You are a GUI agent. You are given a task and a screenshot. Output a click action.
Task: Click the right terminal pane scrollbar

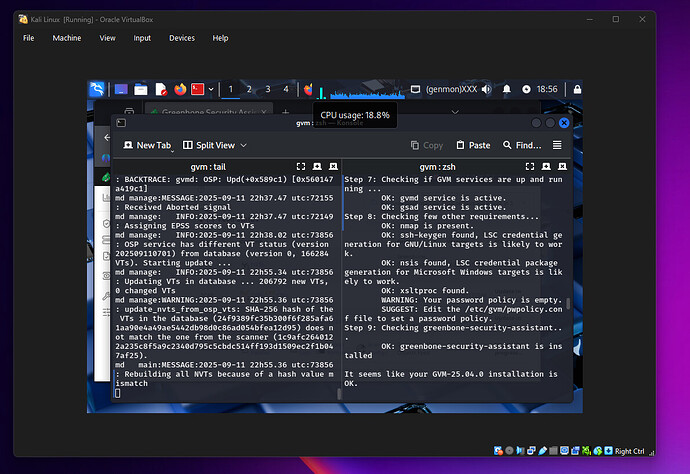click(x=567, y=304)
